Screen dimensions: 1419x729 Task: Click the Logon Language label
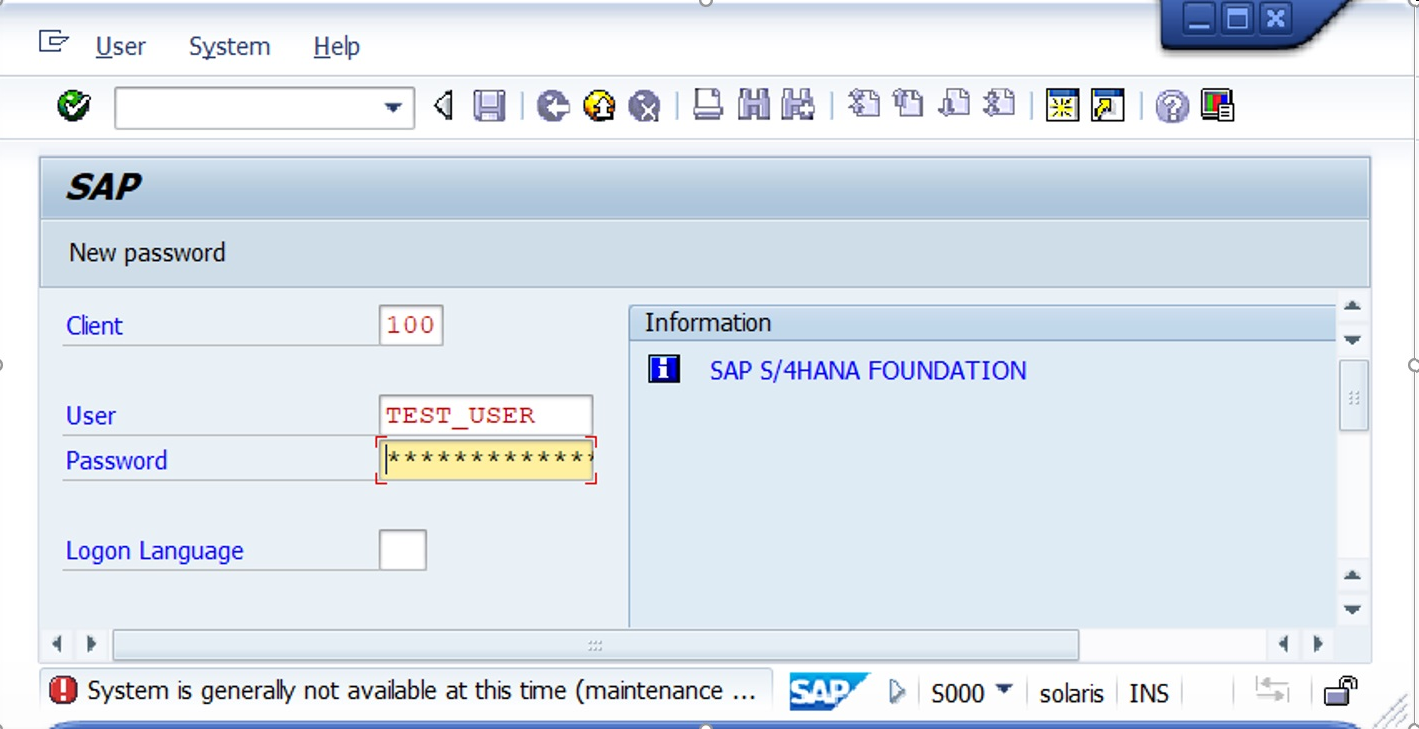pos(154,551)
